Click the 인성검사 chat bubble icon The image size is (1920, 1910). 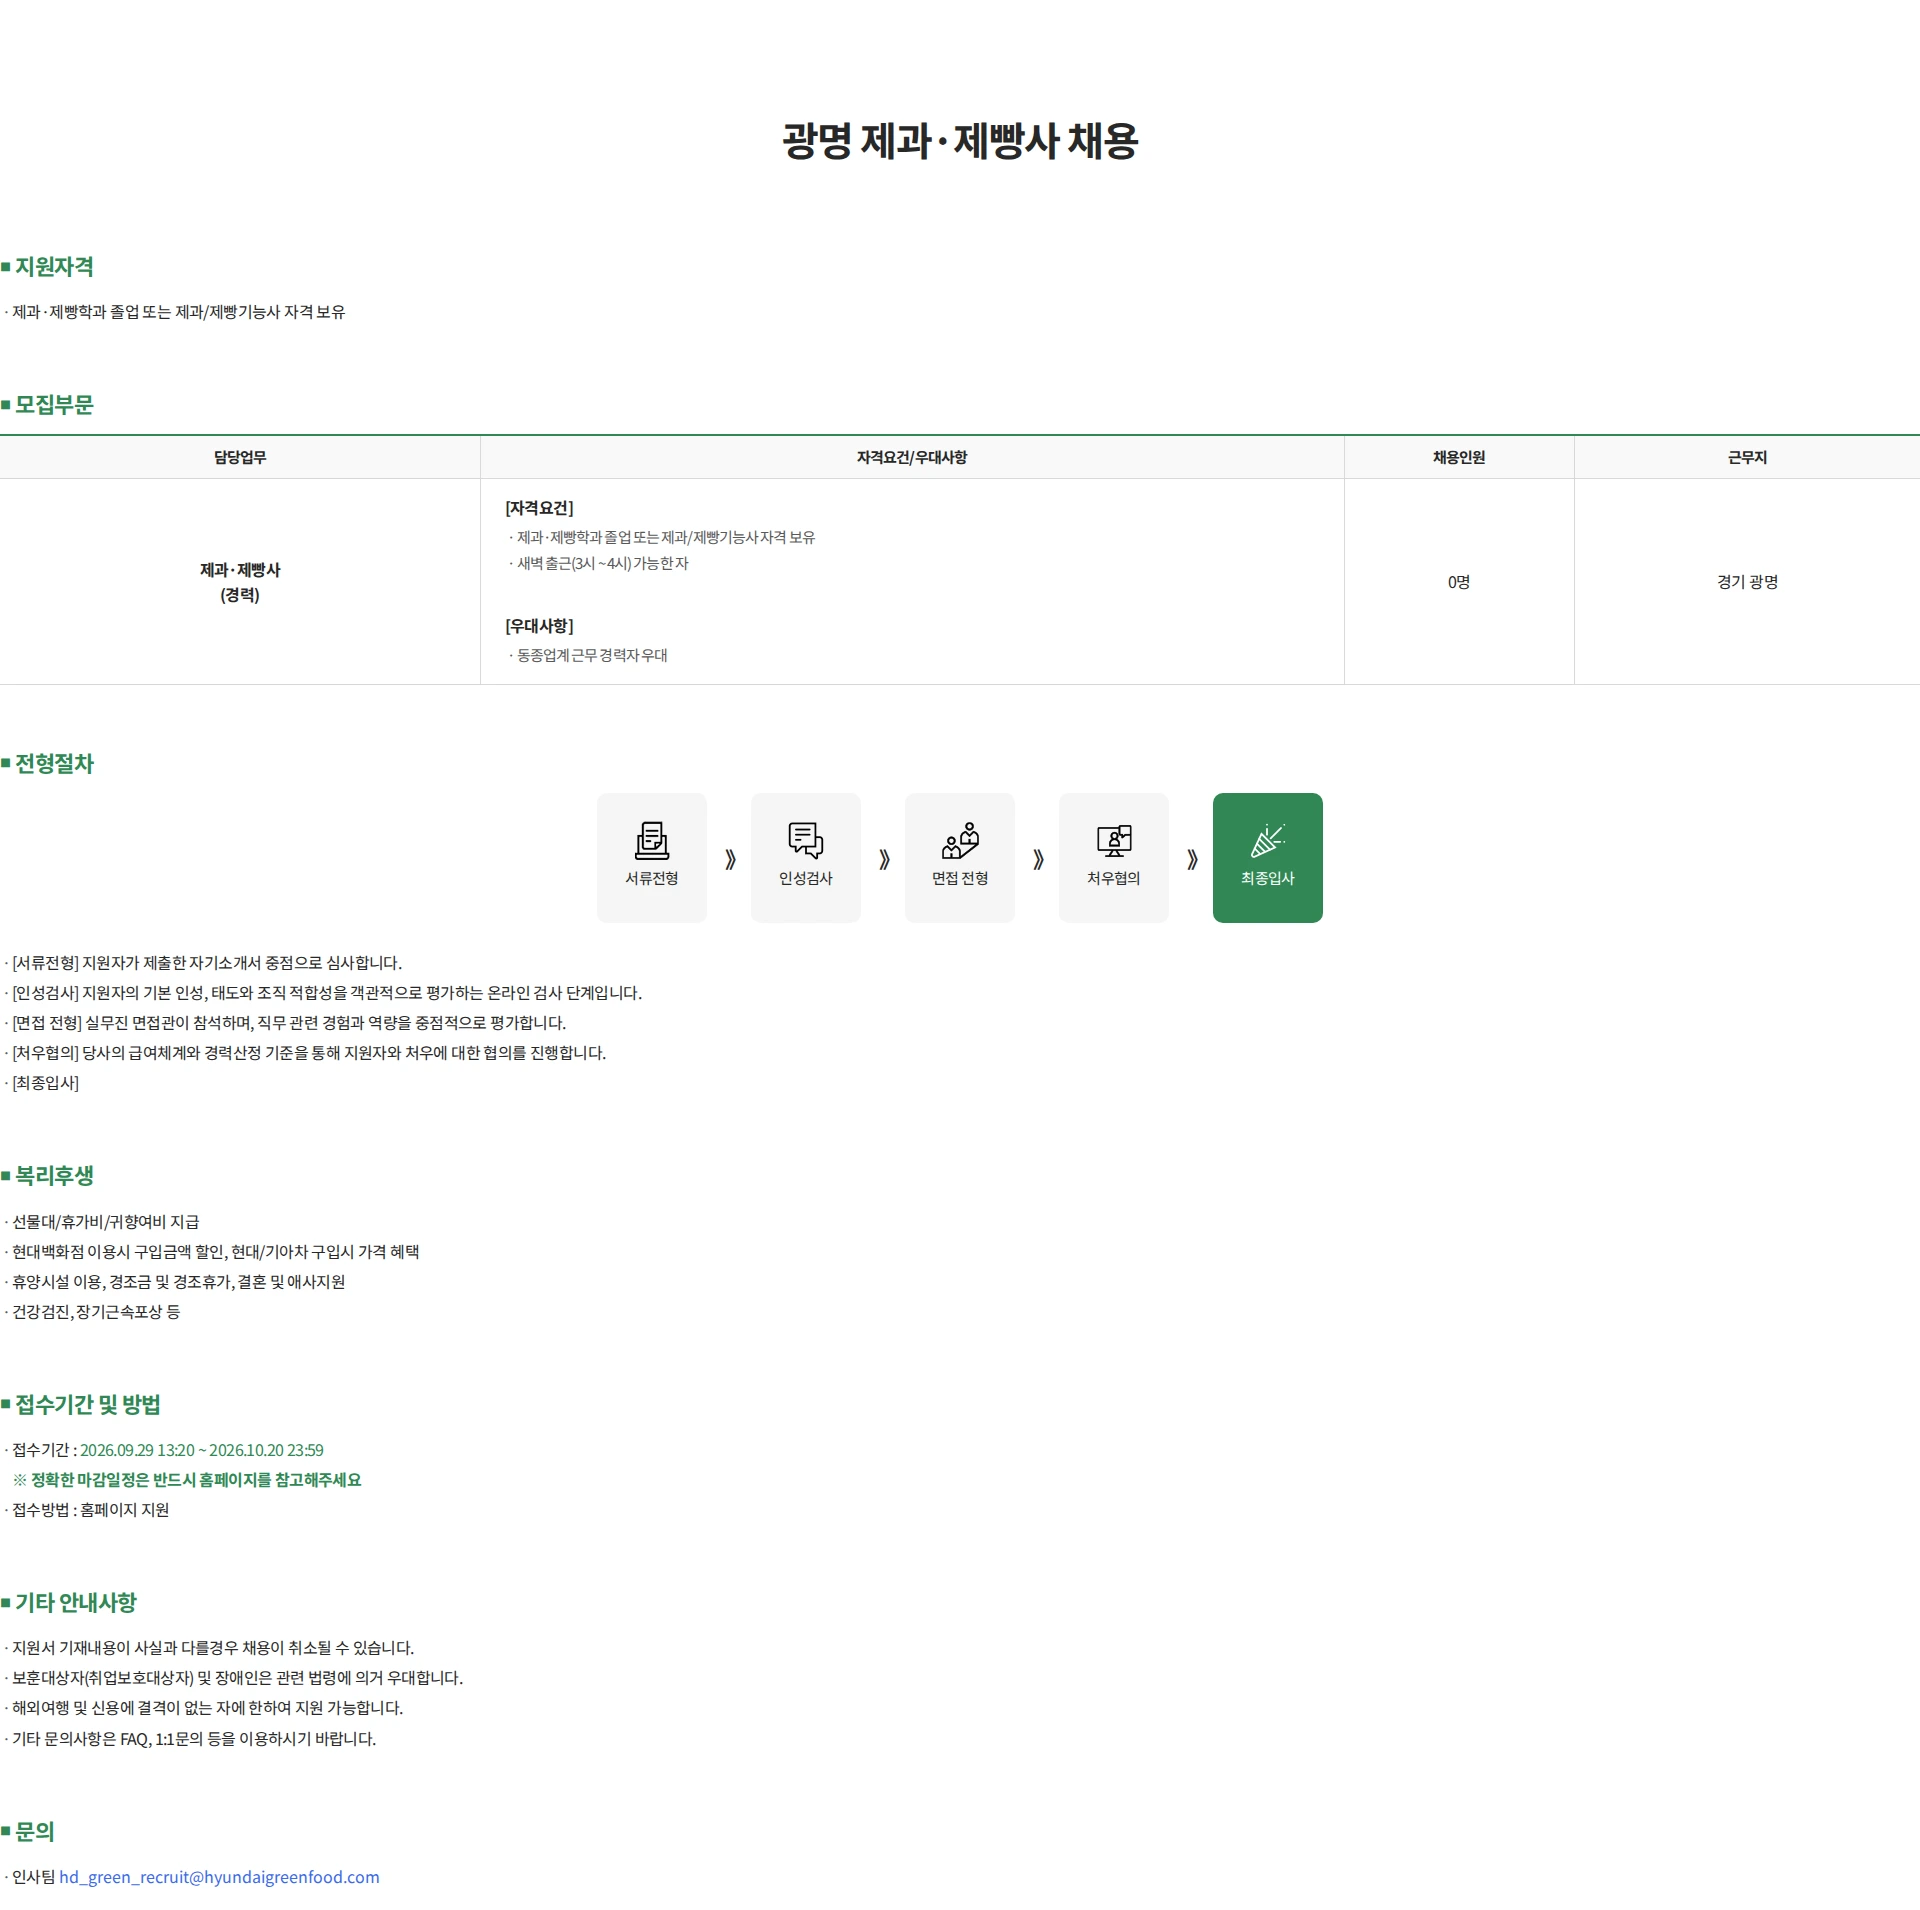click(x=806, y=841)
